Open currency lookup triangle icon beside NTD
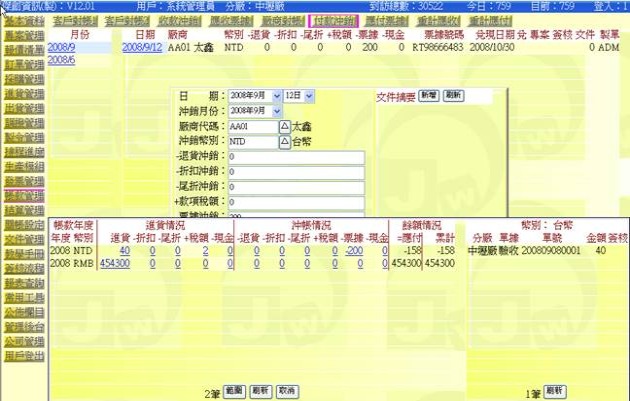The width and height of the screenshot is (630, 401). tap(284, 142)
